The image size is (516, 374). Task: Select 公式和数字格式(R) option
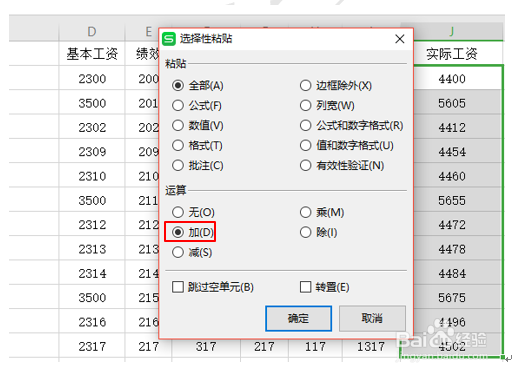point(351,126)
